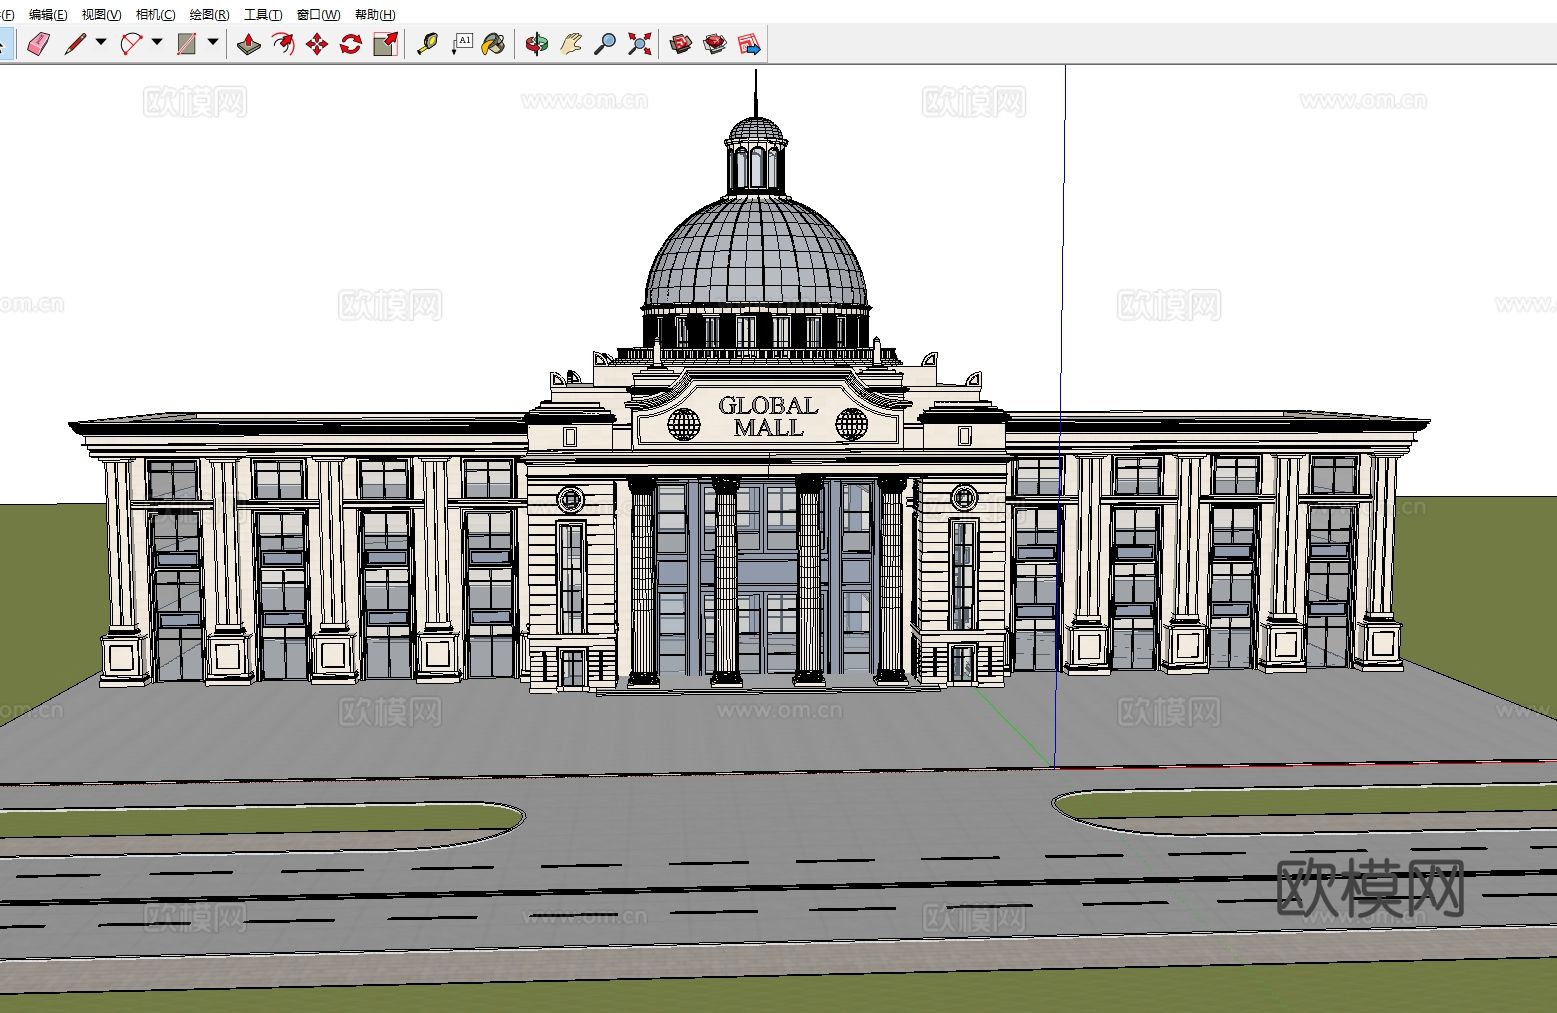Select the Zoom magnifier tool
Screen dimensions: 1557x1013
pos(605,44)
